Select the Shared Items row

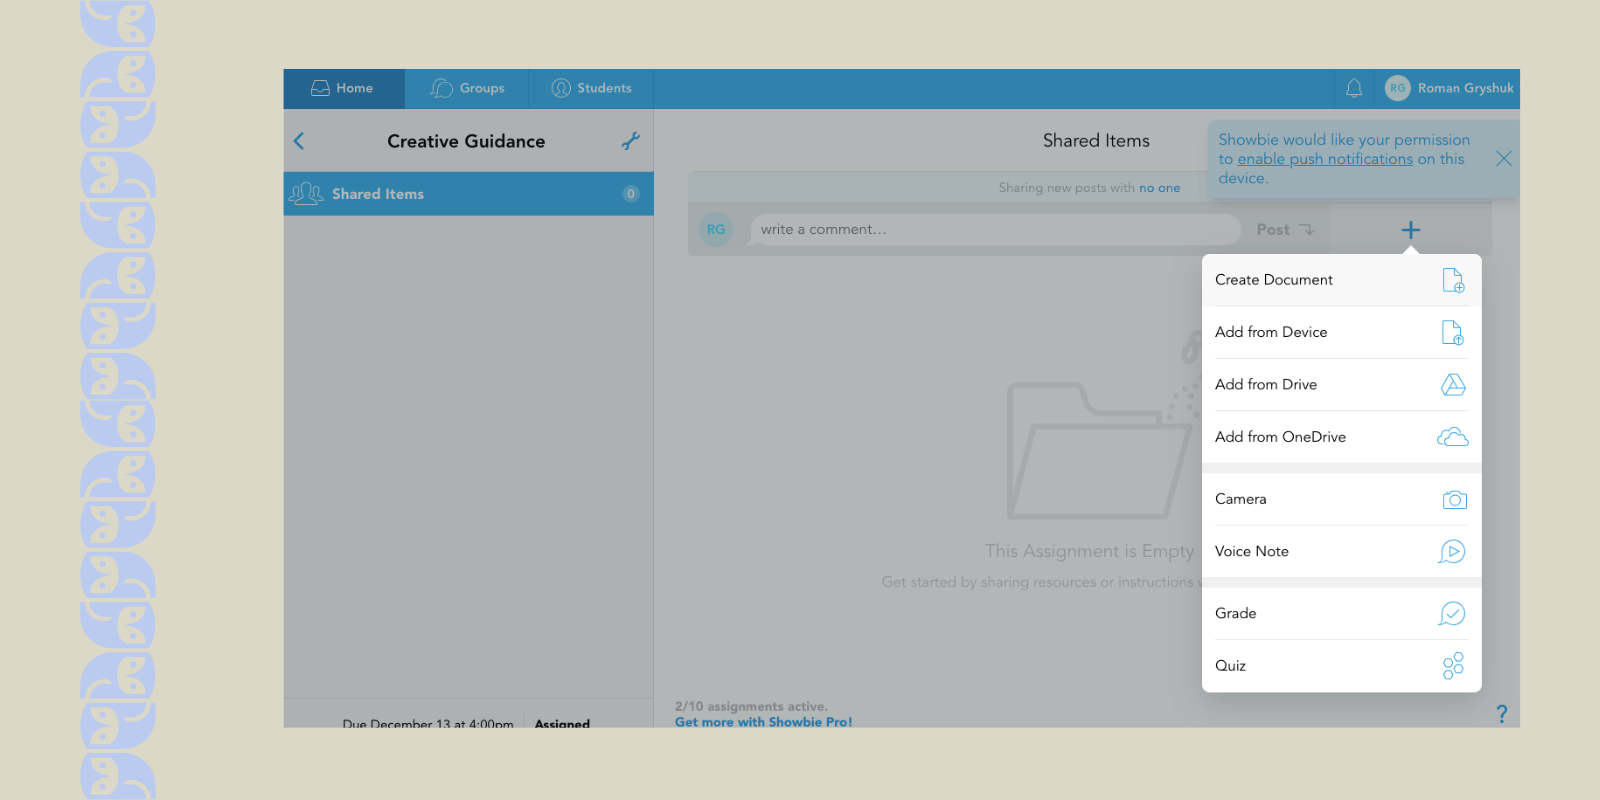pos(468,194)
